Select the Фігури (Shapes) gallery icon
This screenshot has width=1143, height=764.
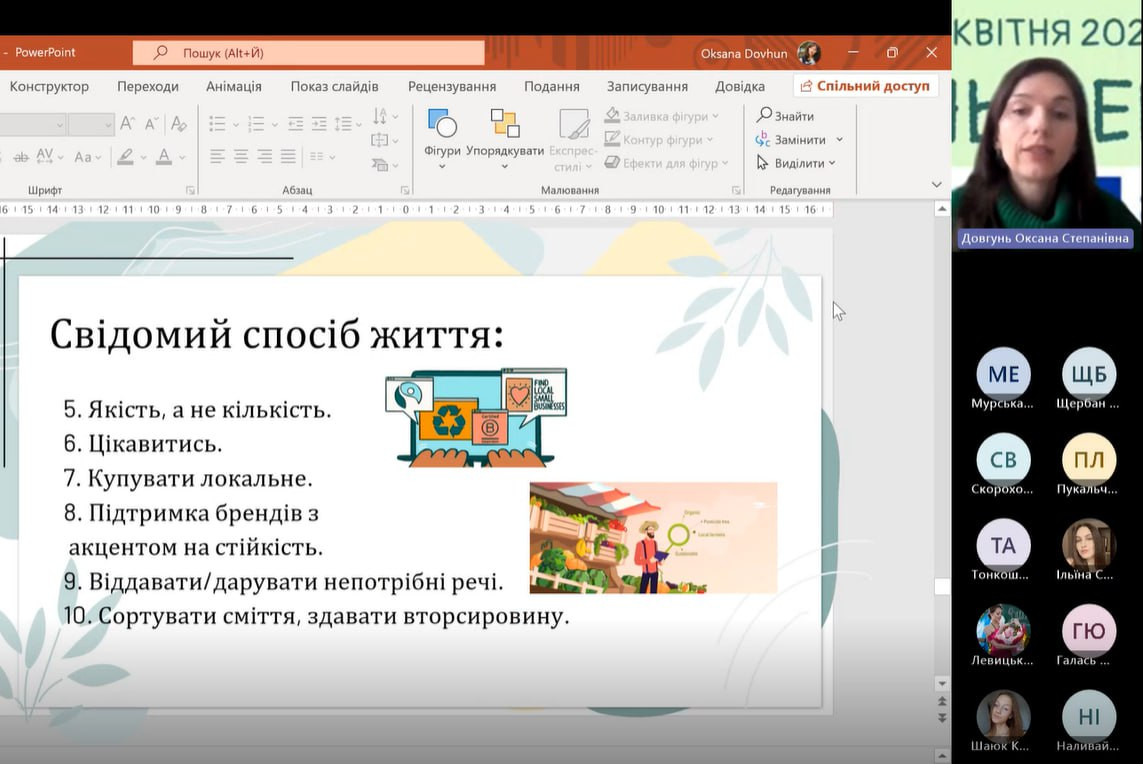pyautogui.click(x=441, y=125)
